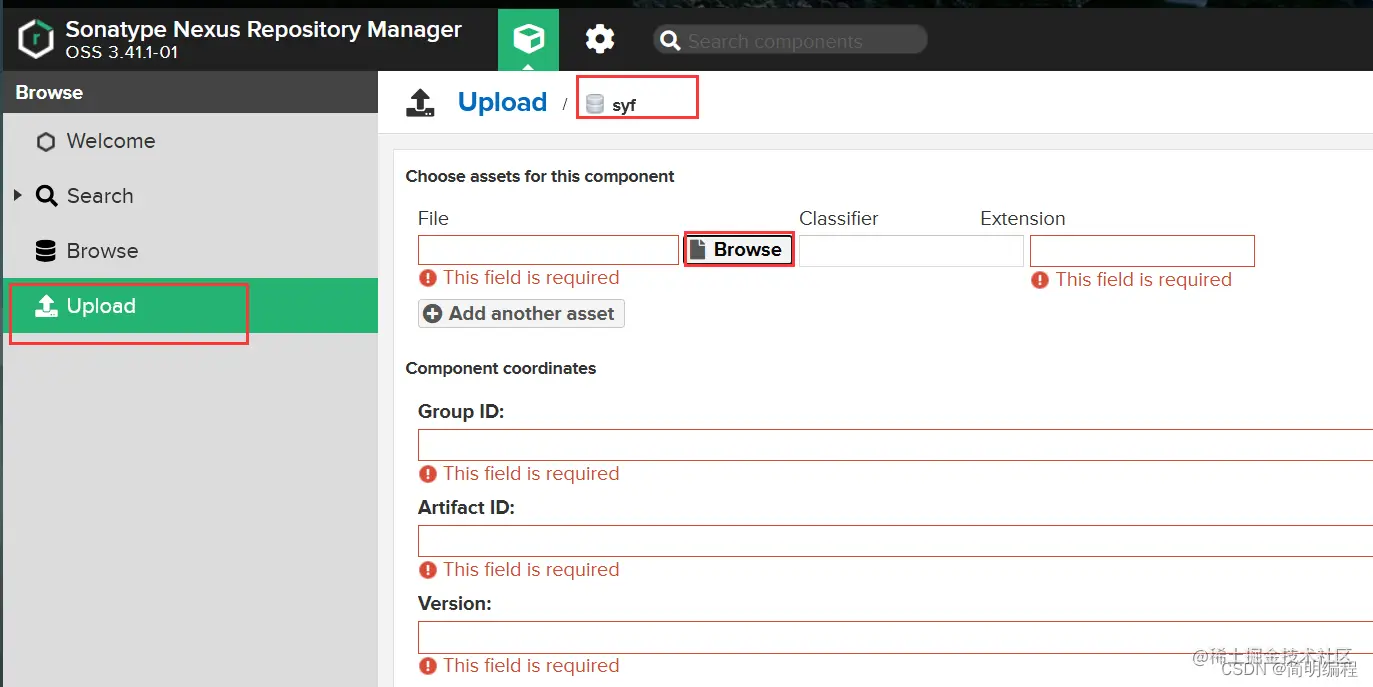1373x687 pixels.
Task: Click the Add another asset button
Action: click(x=521, y=314)
